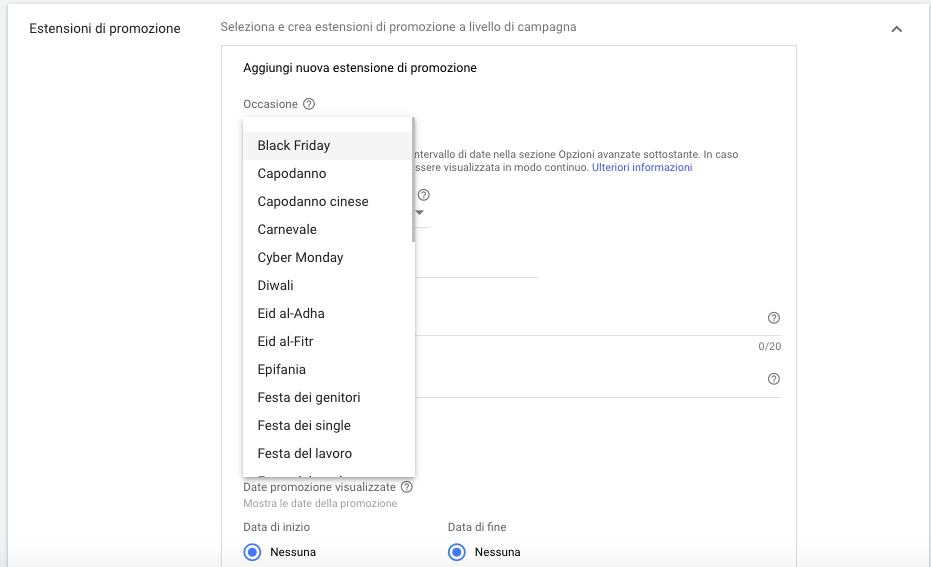This screenshot has width=931, height=567.
Task: Click help icon below the 0/20 counter
Action: click(773, 379)
